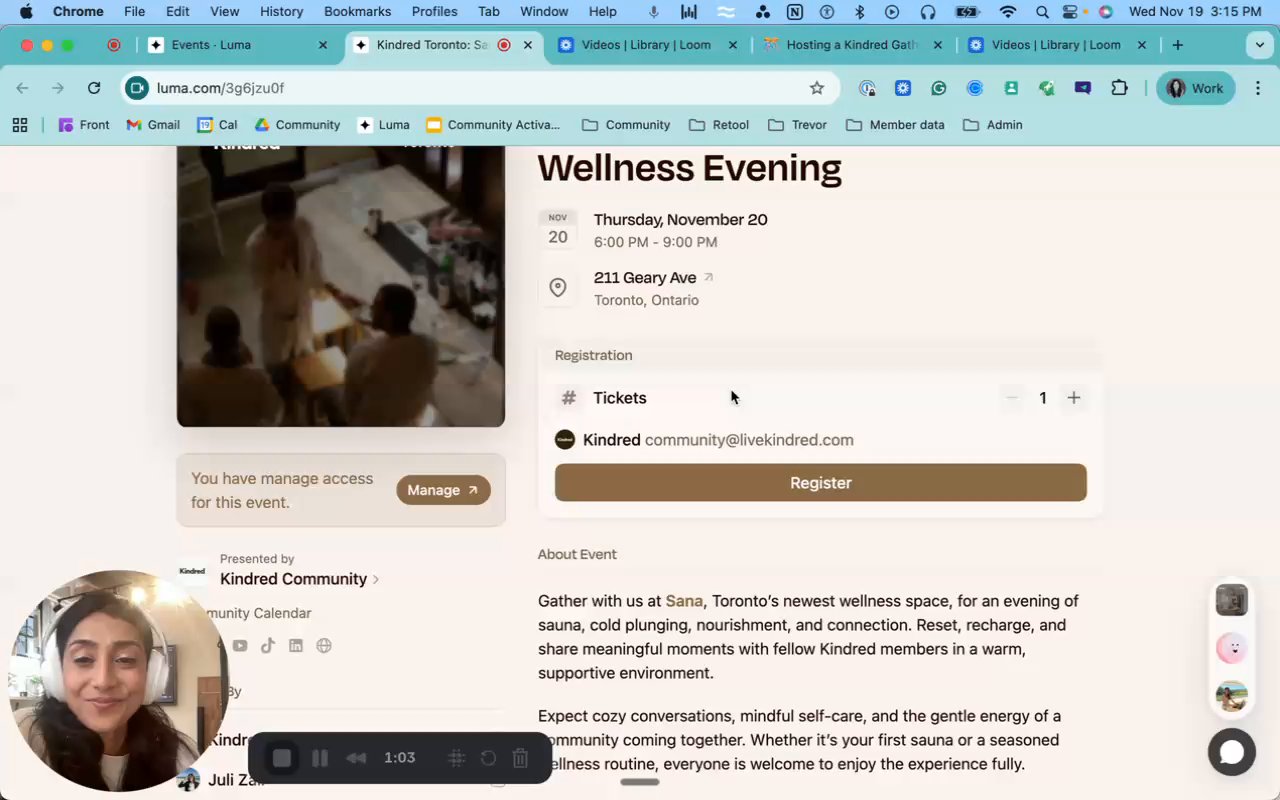Decrease ticket count with minus

[x=1011, y=398]
